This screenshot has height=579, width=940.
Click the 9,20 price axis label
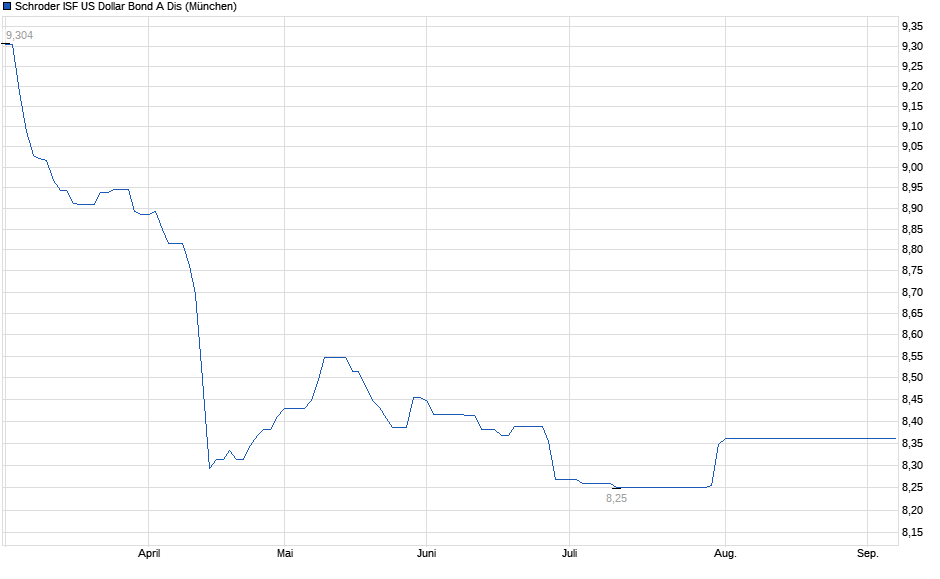tap(912, 86)
